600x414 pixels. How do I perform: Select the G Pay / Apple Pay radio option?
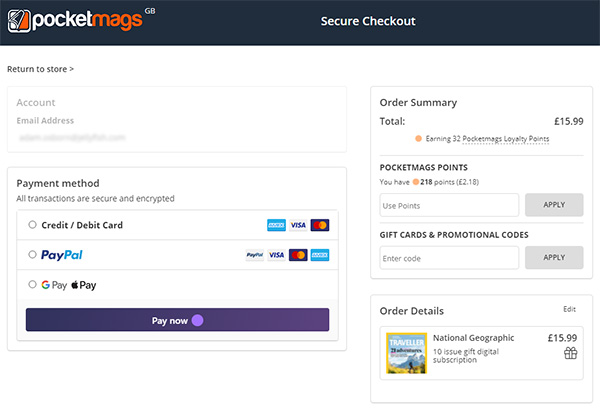33,285
